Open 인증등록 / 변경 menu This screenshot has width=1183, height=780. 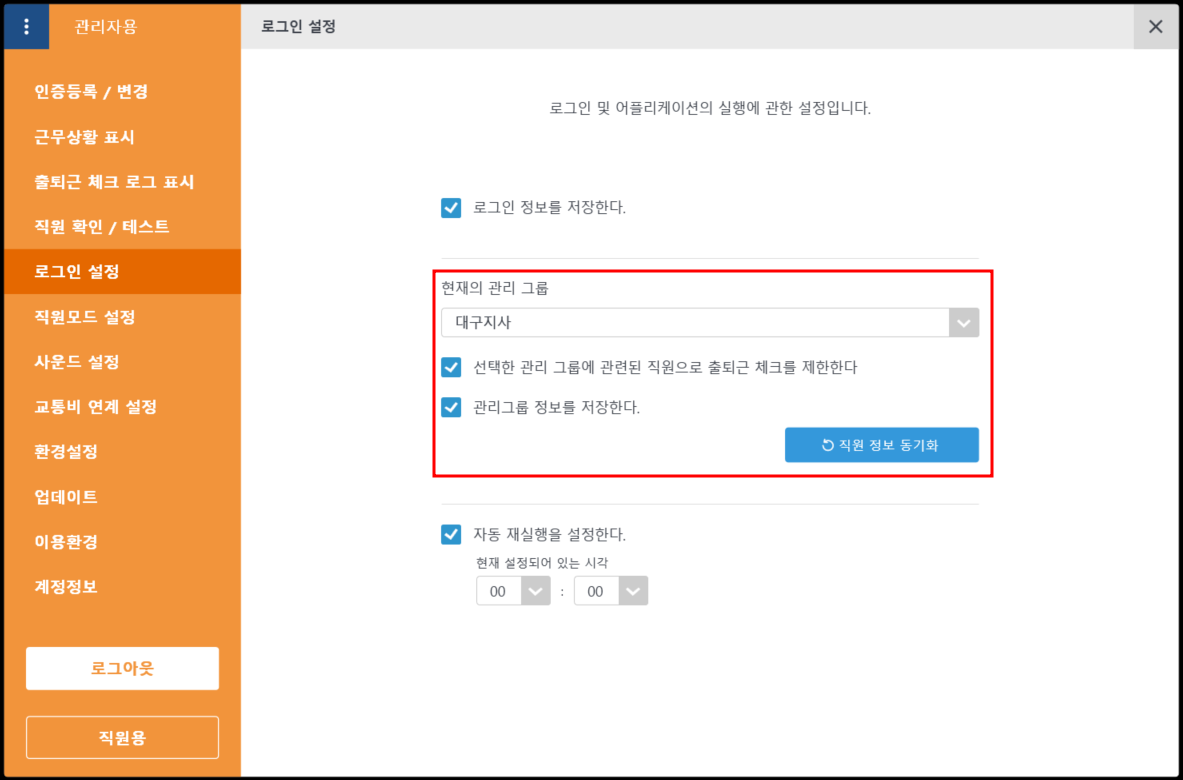tap(91, 92)
